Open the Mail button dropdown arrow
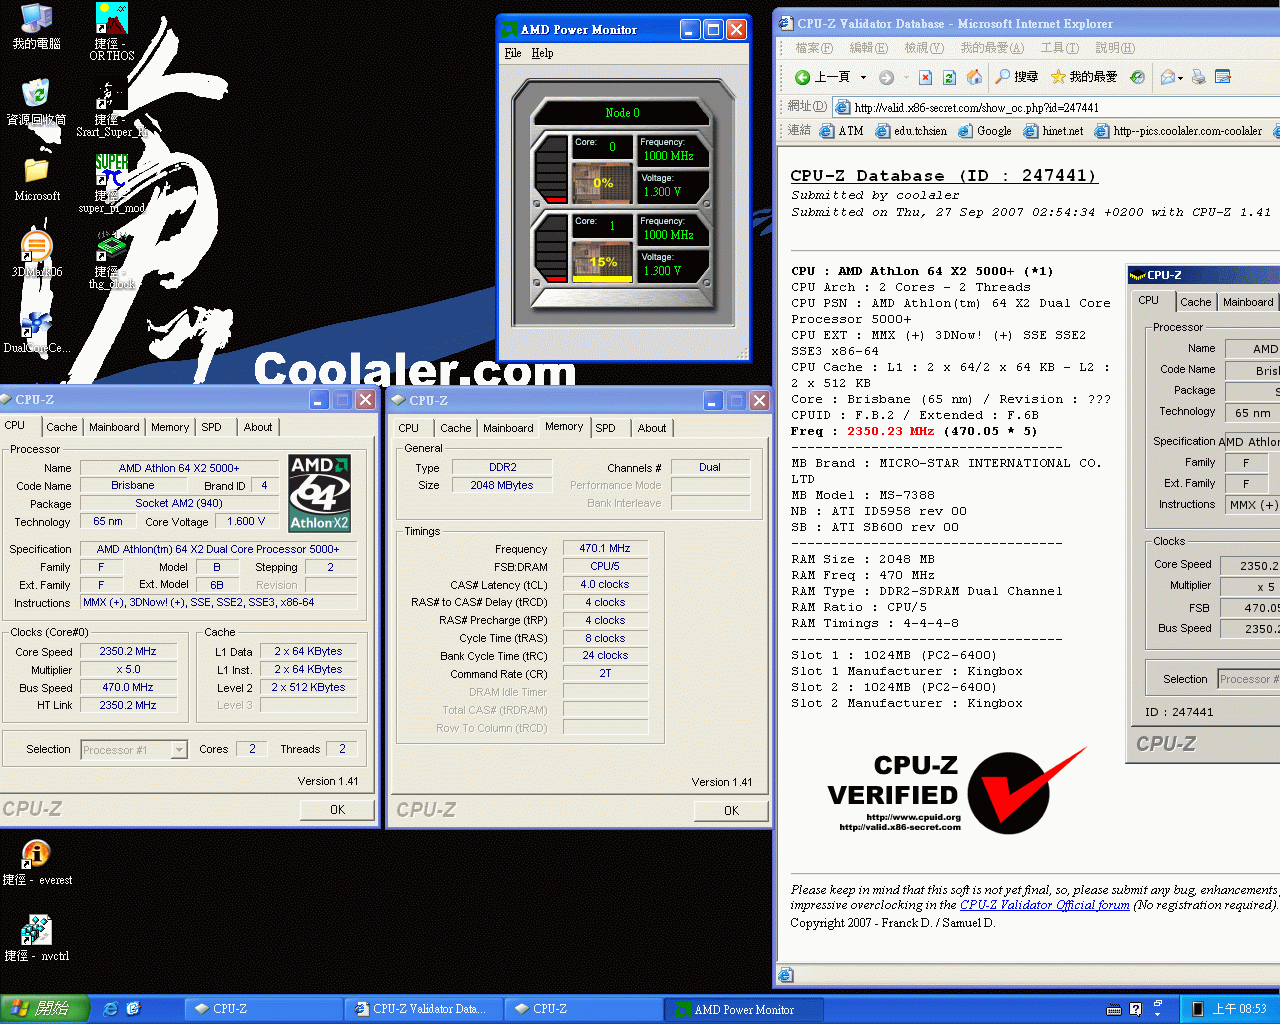The width and height of the screenshot is (1280, 1024). [1181, 77]
